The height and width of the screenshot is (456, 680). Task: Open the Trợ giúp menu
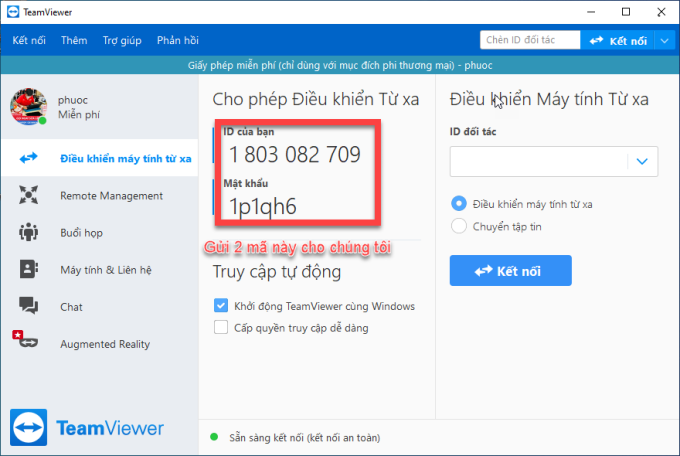point(122,40)
